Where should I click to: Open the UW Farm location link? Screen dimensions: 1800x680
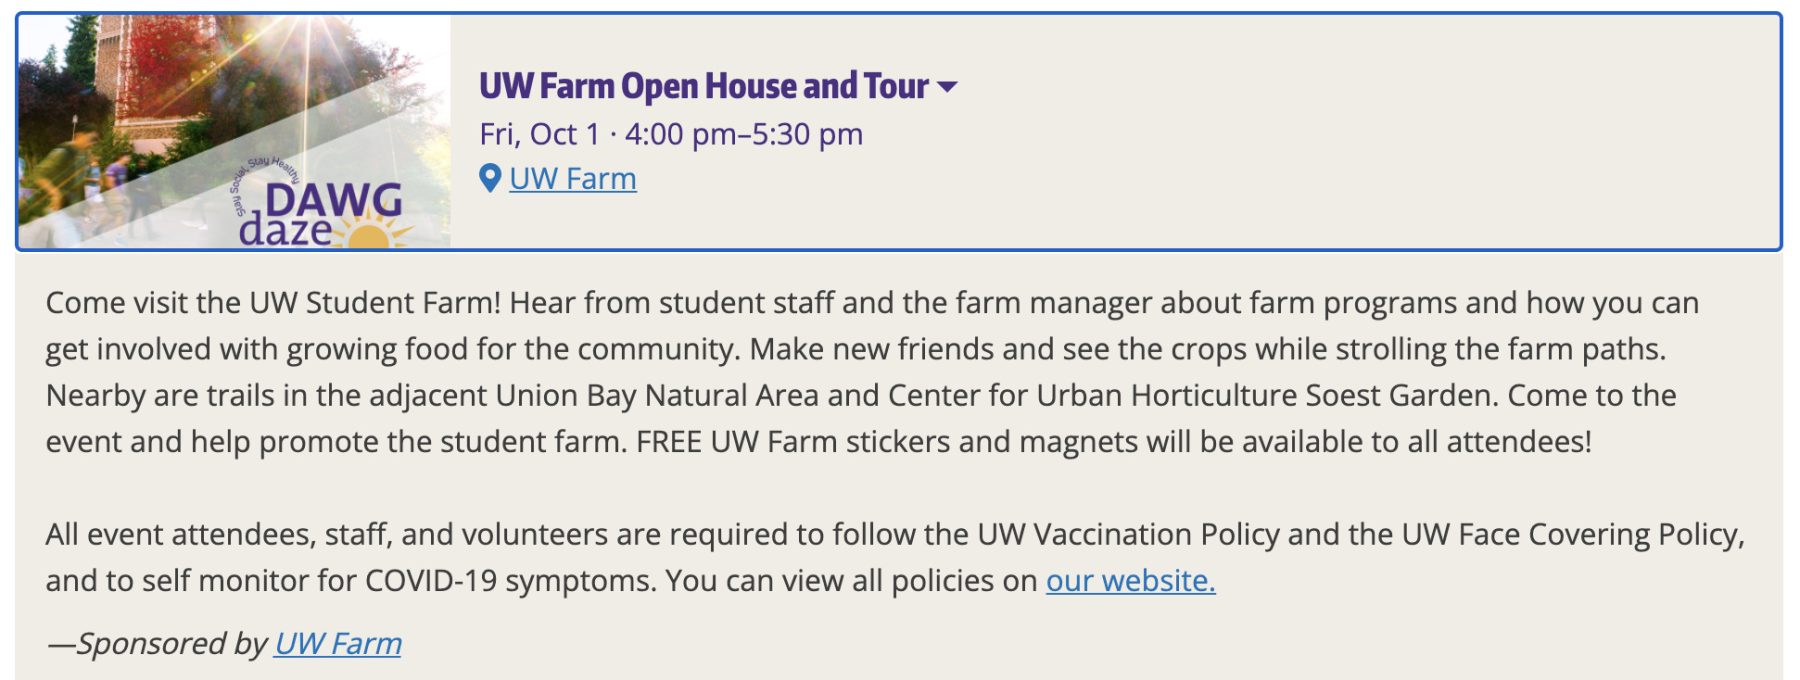(x=573, y=178)
